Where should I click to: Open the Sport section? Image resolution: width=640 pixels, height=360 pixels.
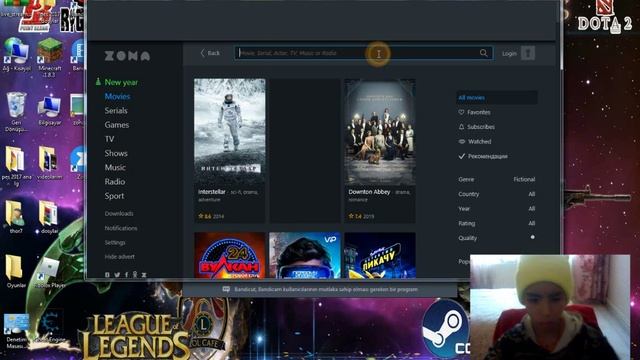[114, 196]
